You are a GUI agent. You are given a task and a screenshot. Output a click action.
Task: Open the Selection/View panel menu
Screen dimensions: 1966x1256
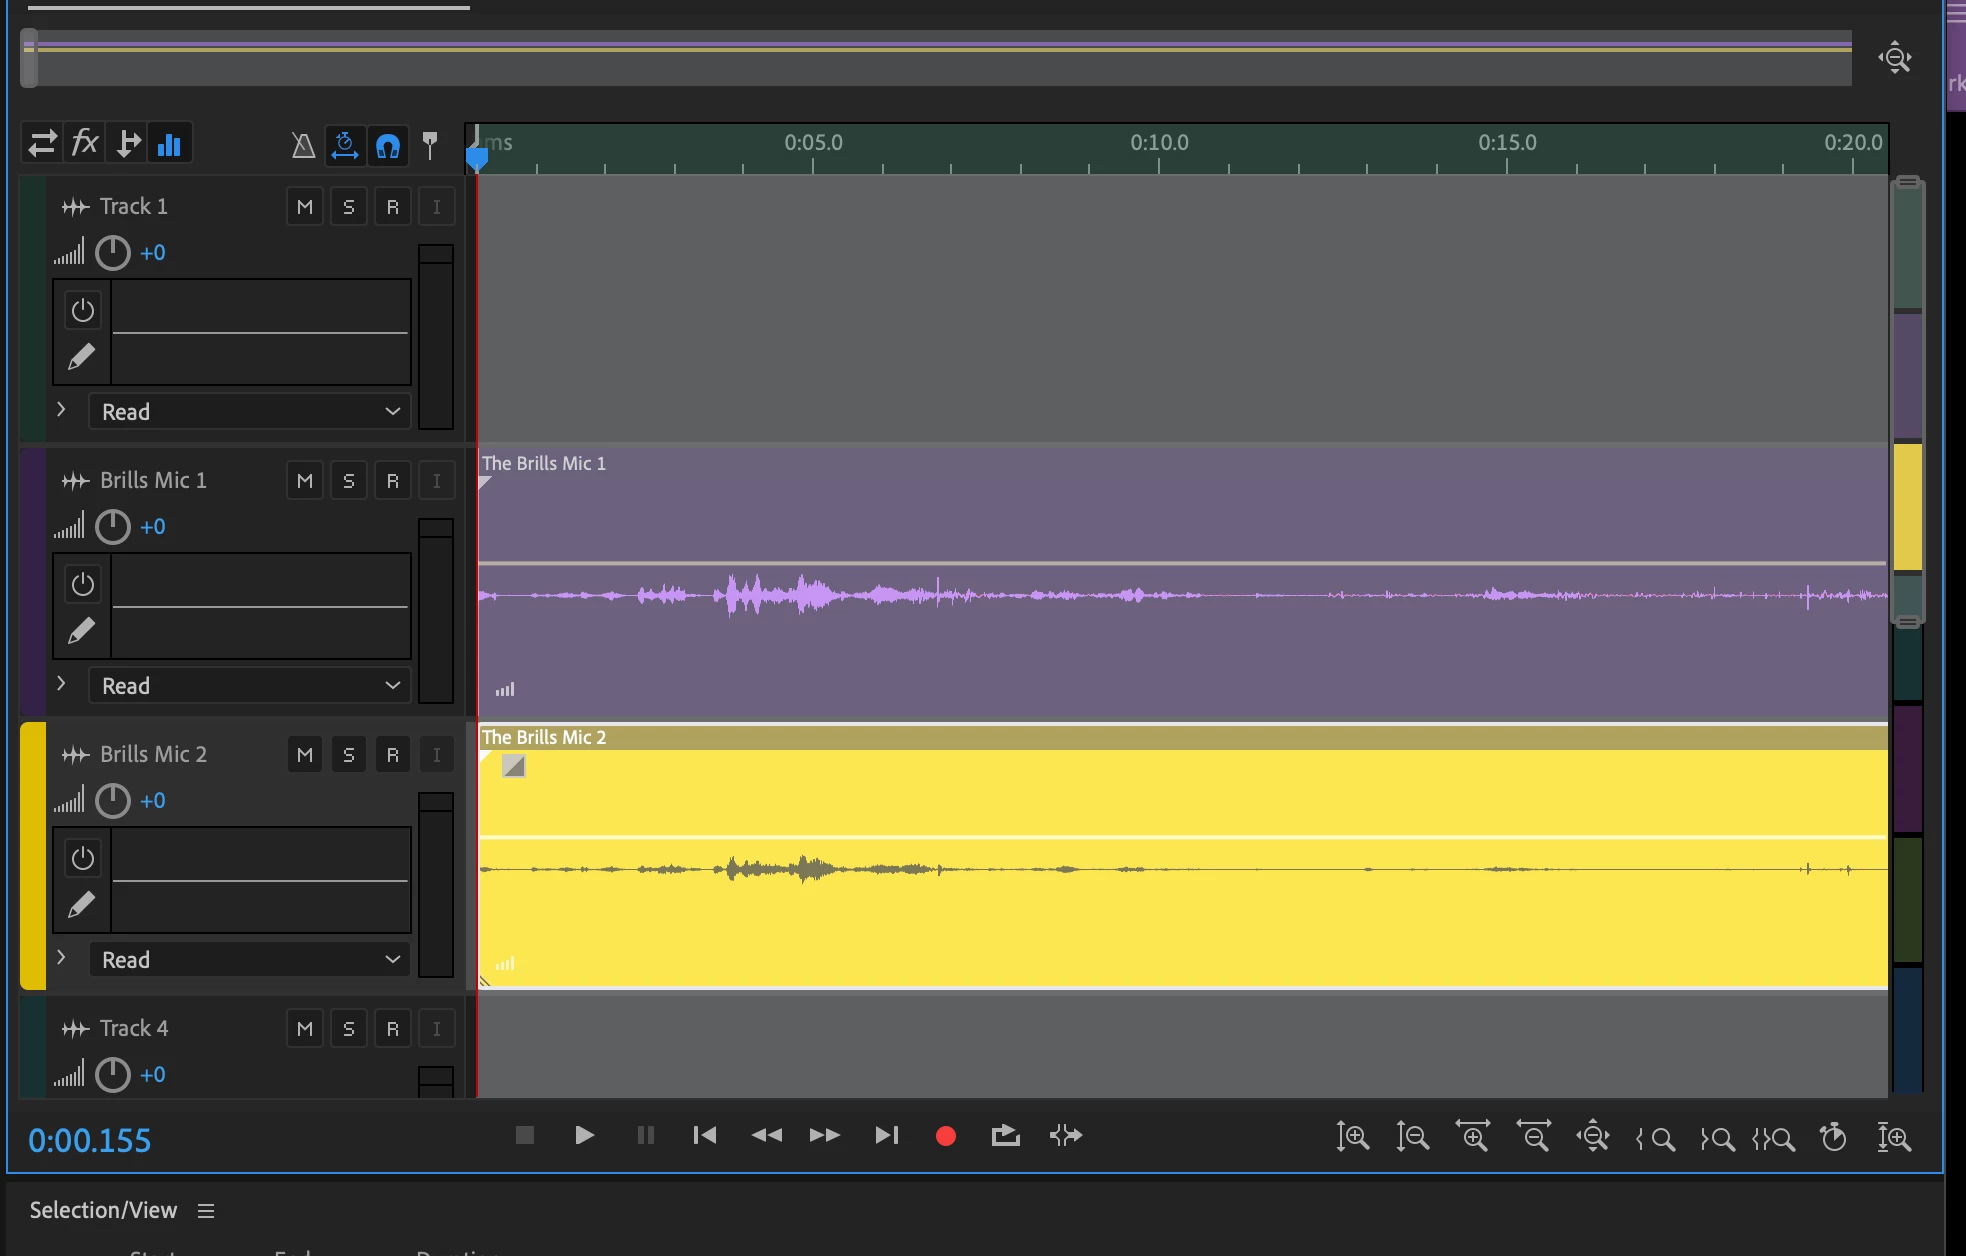(x=206, y=1211)
